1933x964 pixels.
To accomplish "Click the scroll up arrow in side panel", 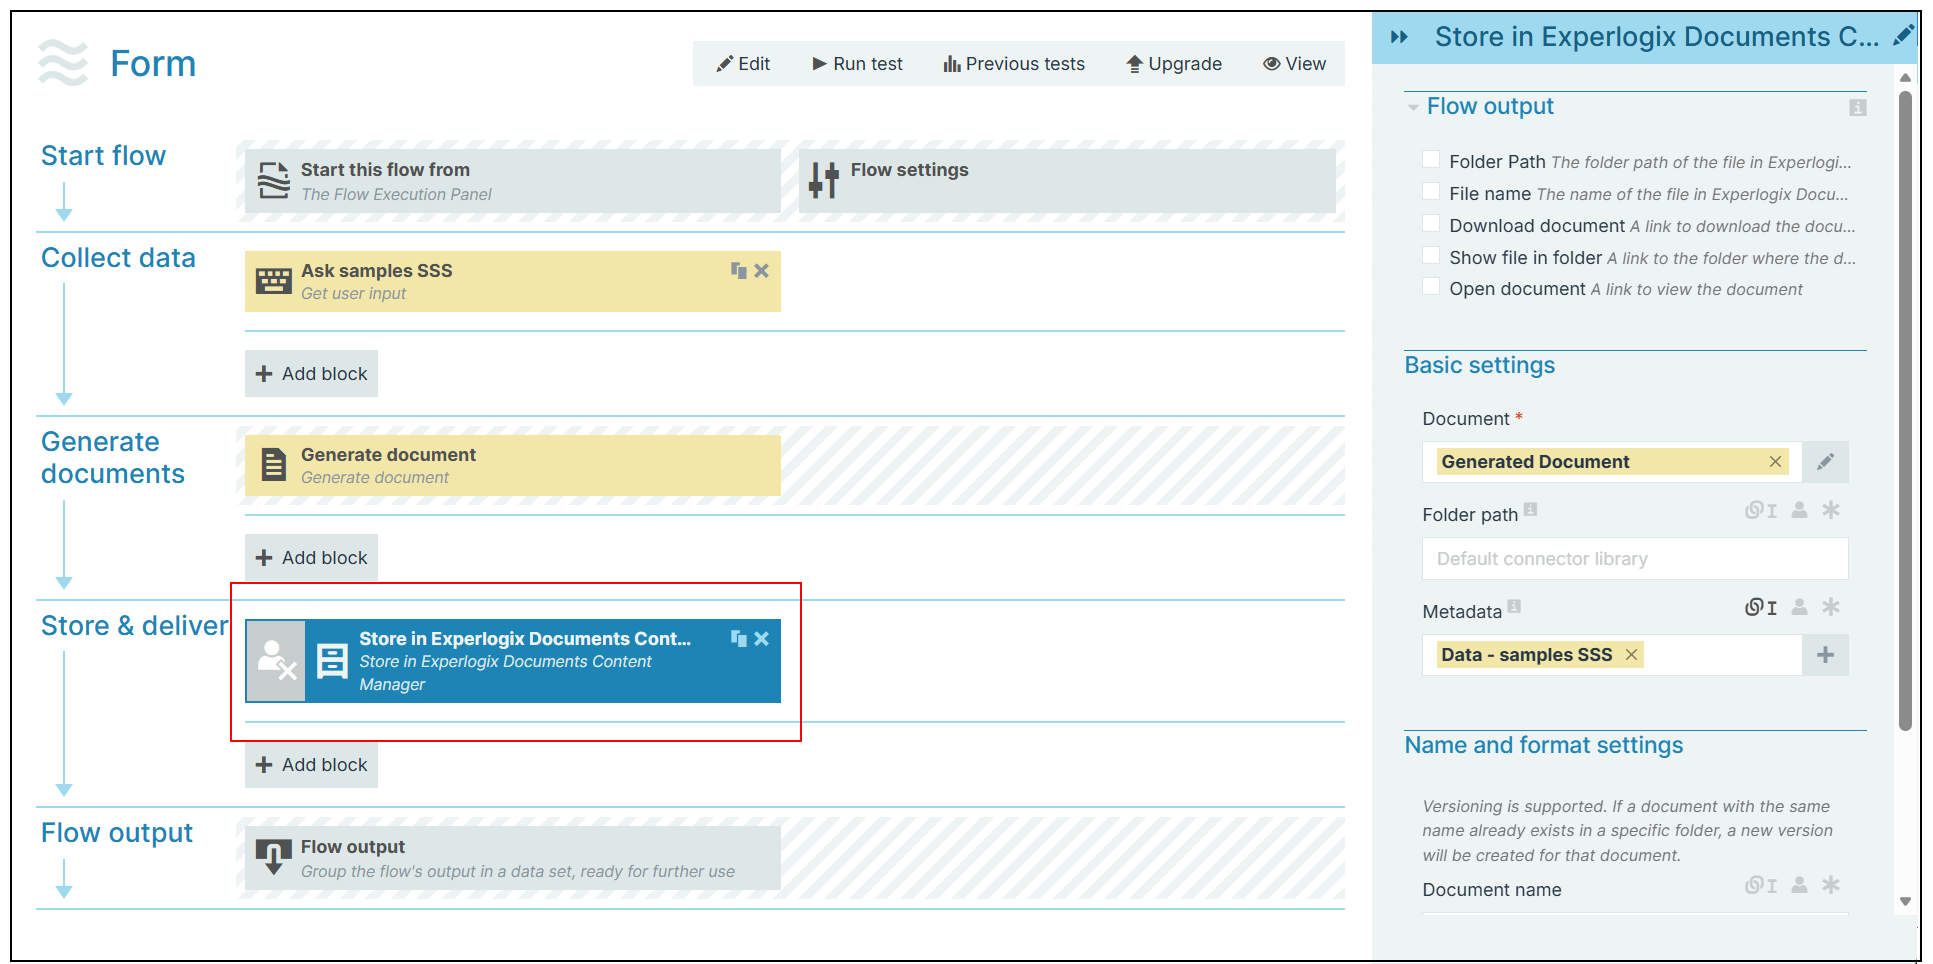I will click(x=1905, y=77).
